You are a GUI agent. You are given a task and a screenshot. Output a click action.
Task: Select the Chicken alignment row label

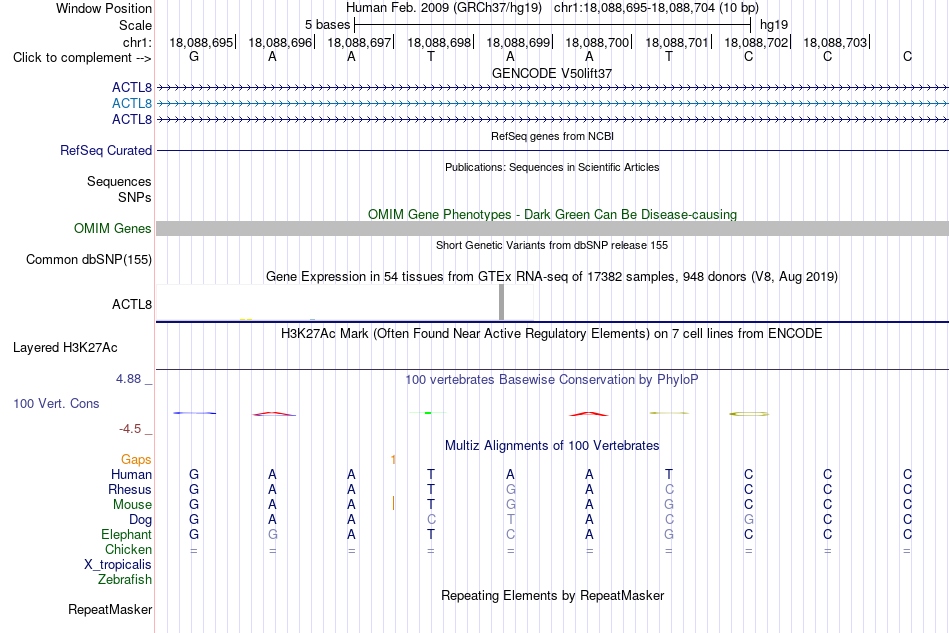pyautogui.click(x=128, y=549)
